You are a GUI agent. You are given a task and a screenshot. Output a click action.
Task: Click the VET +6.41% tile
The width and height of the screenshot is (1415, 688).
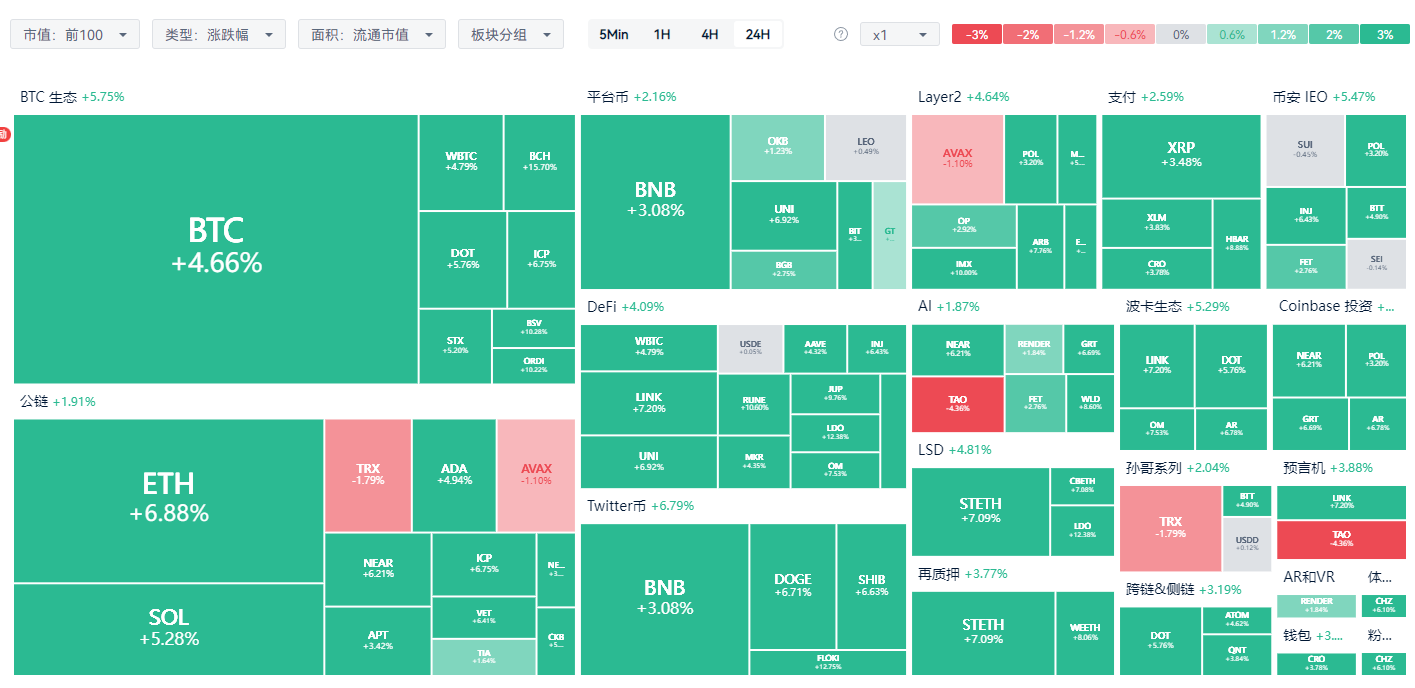pyautogui.click(x=484, y=617)
